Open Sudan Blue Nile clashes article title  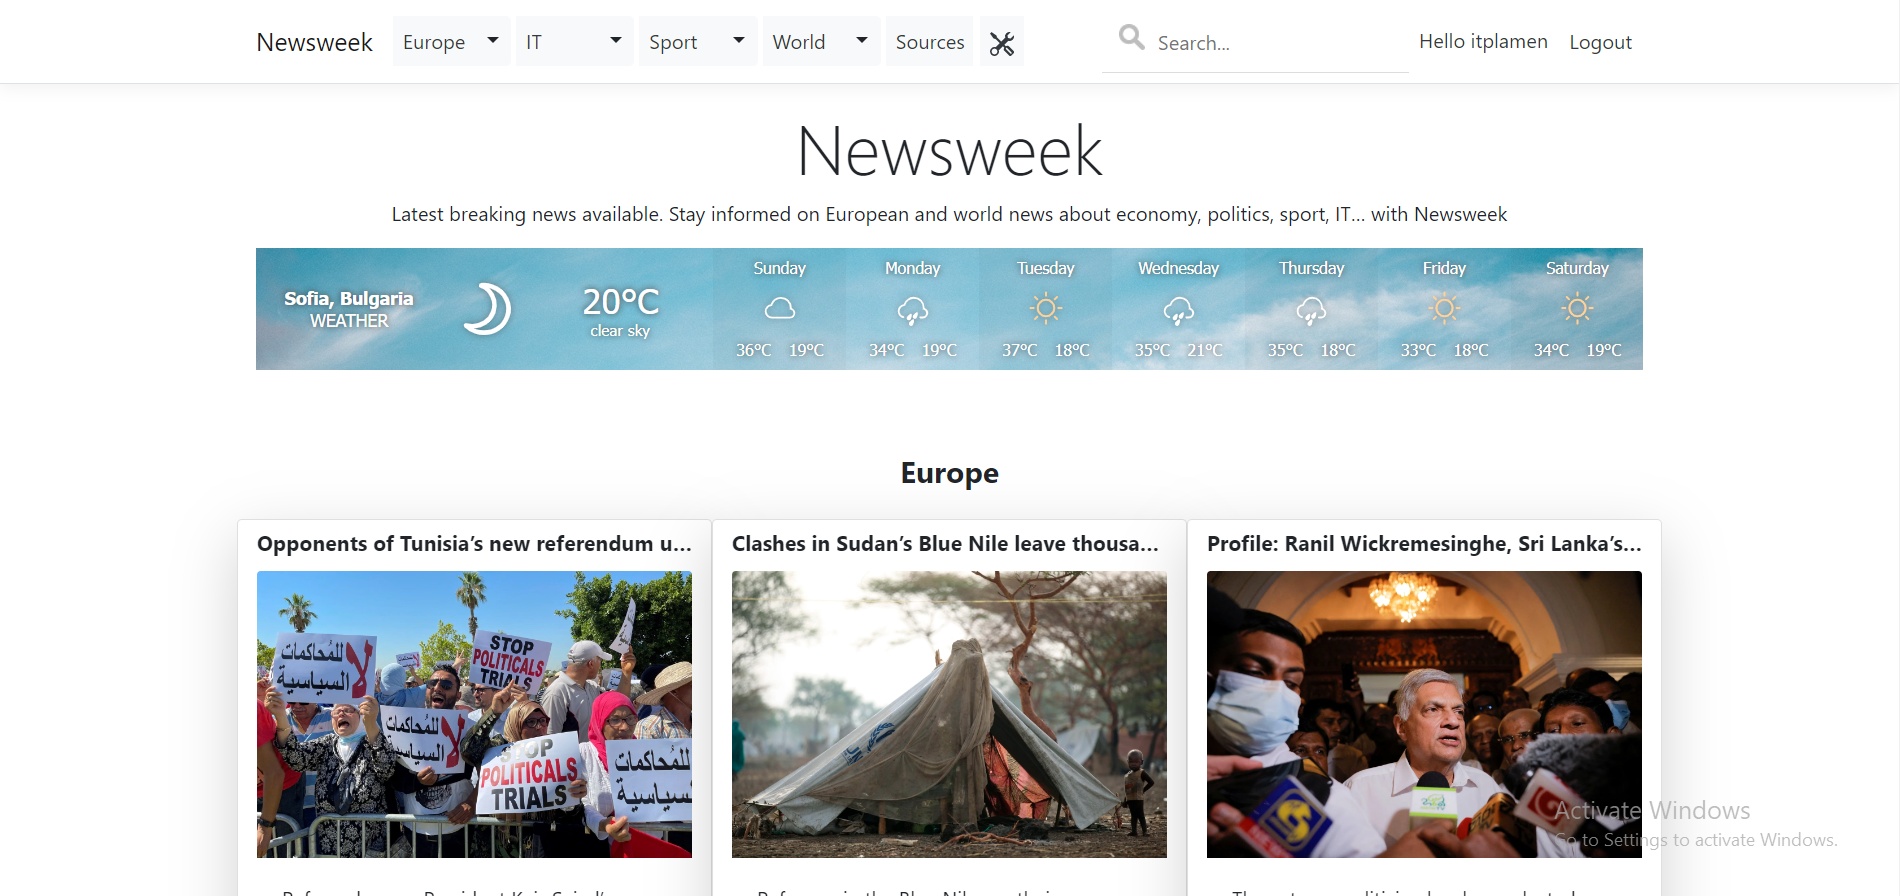click(946, 543)
